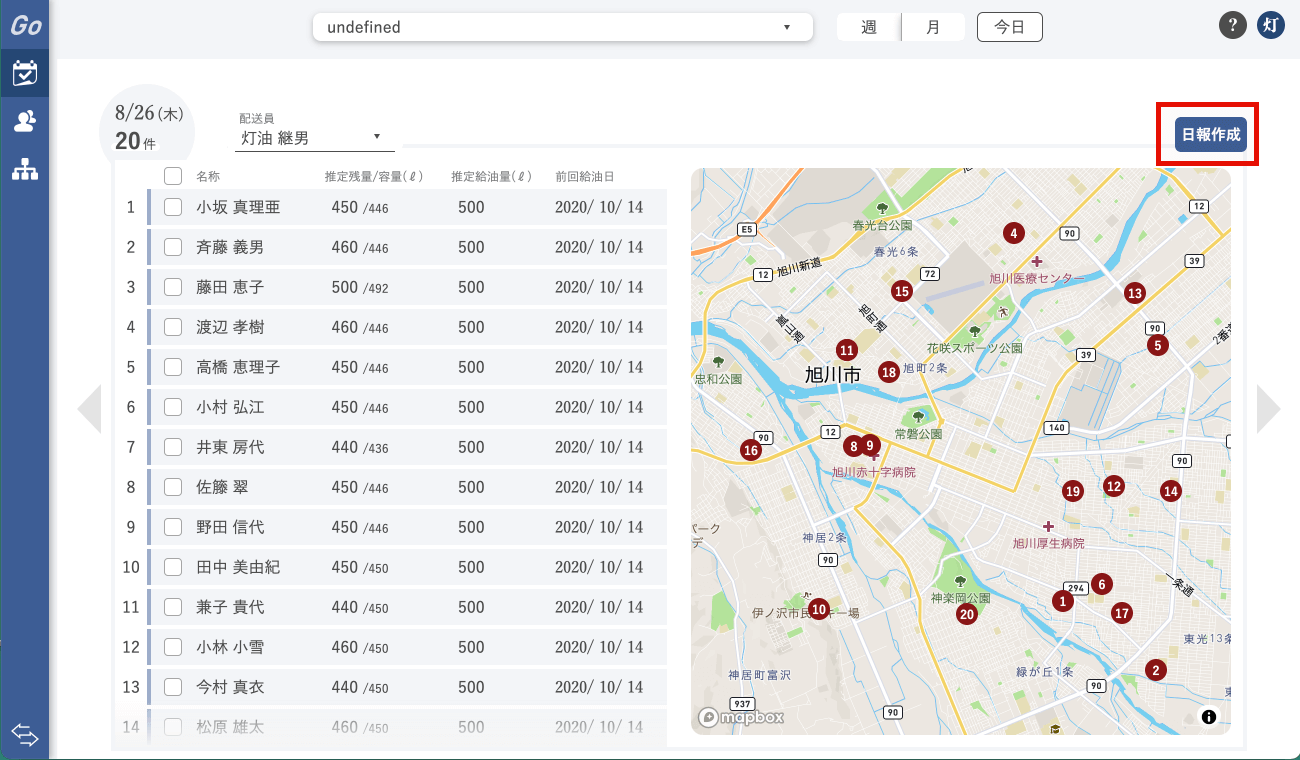Viewport: 1300px width, 760px height.
Task: Check the box for 今村 真衣
Action: [173, 687]
